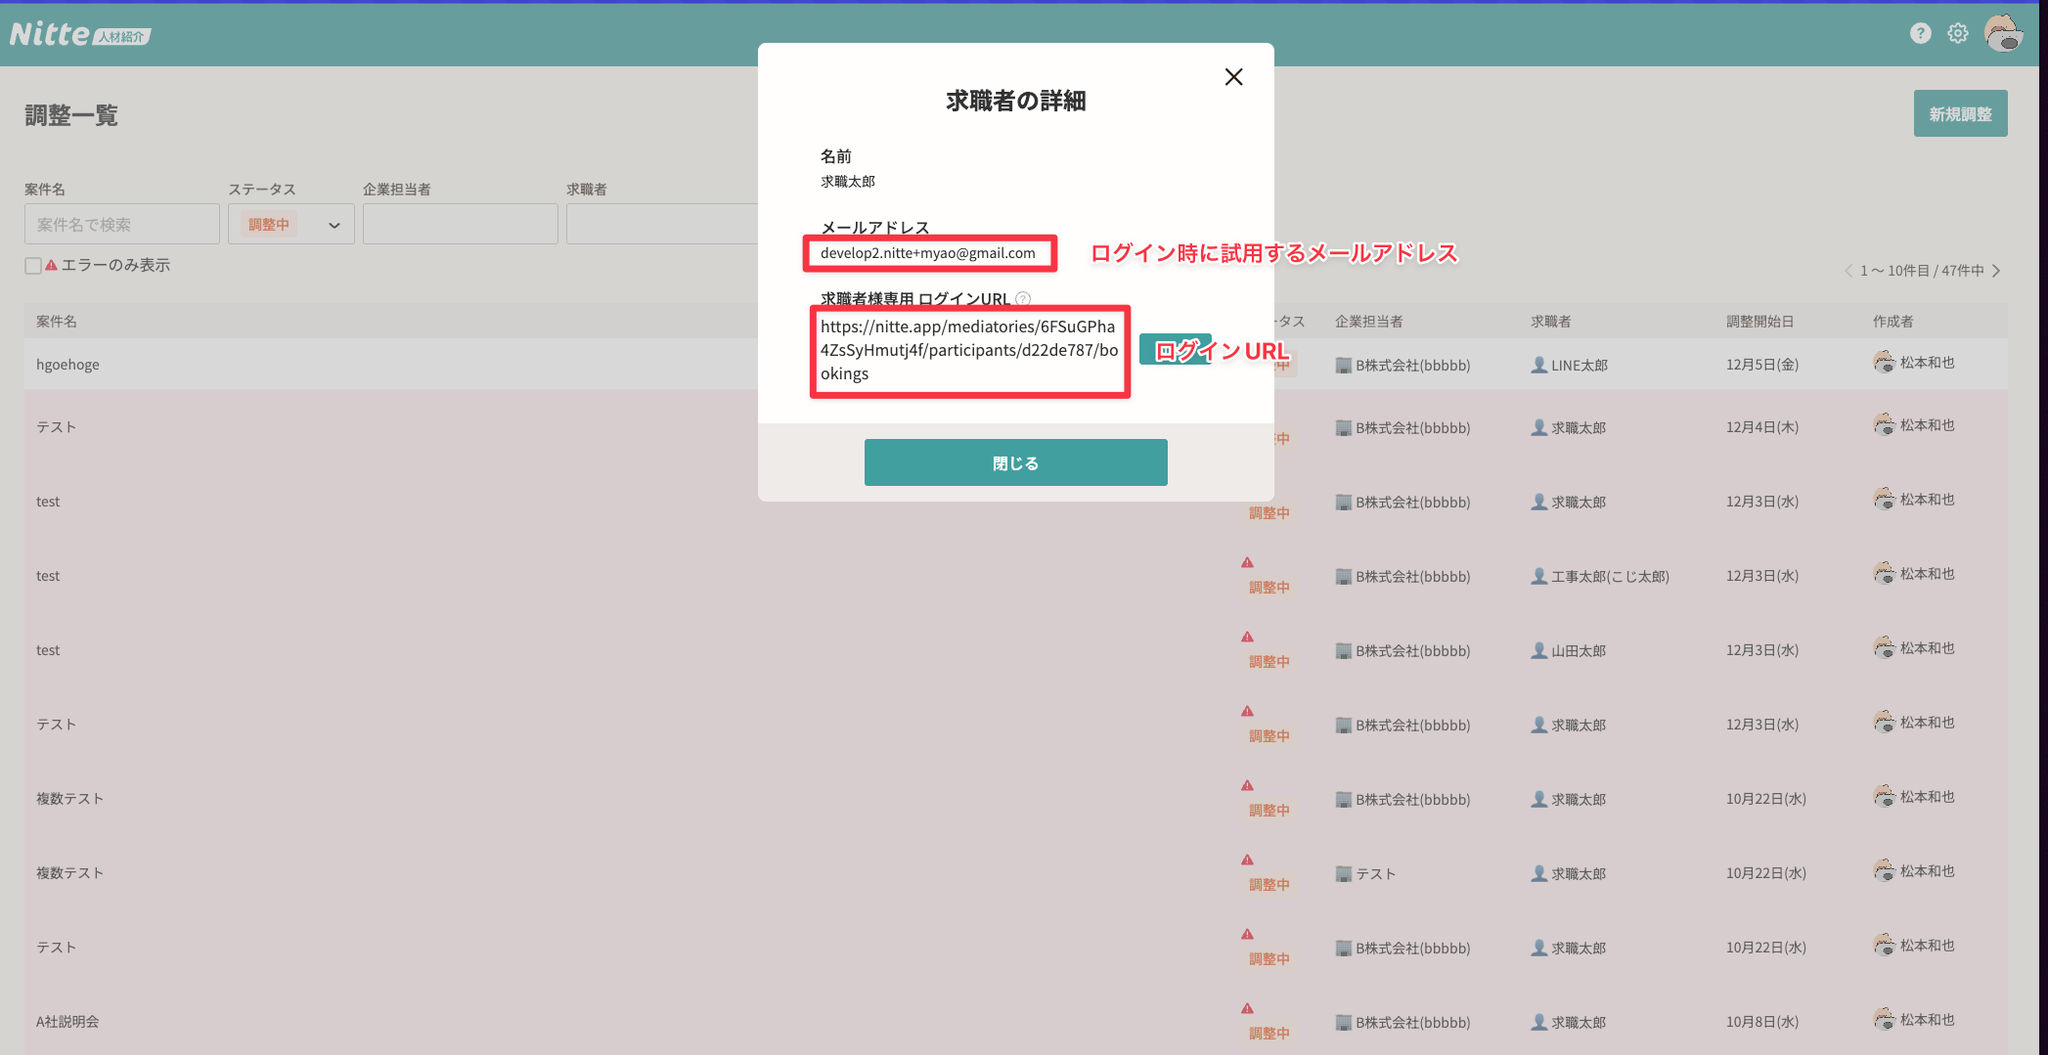Click the 10月8日(水) date cell
The image size is (2048, 1055).
[x=1762, y=1022]
